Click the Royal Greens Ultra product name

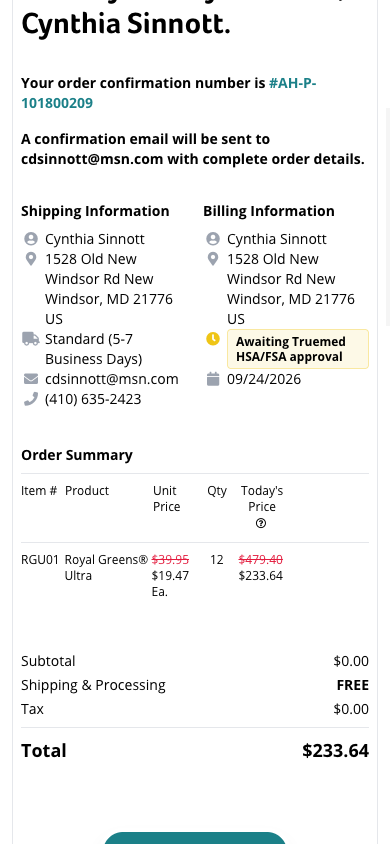pyautogui.click(x=106, y=567)
